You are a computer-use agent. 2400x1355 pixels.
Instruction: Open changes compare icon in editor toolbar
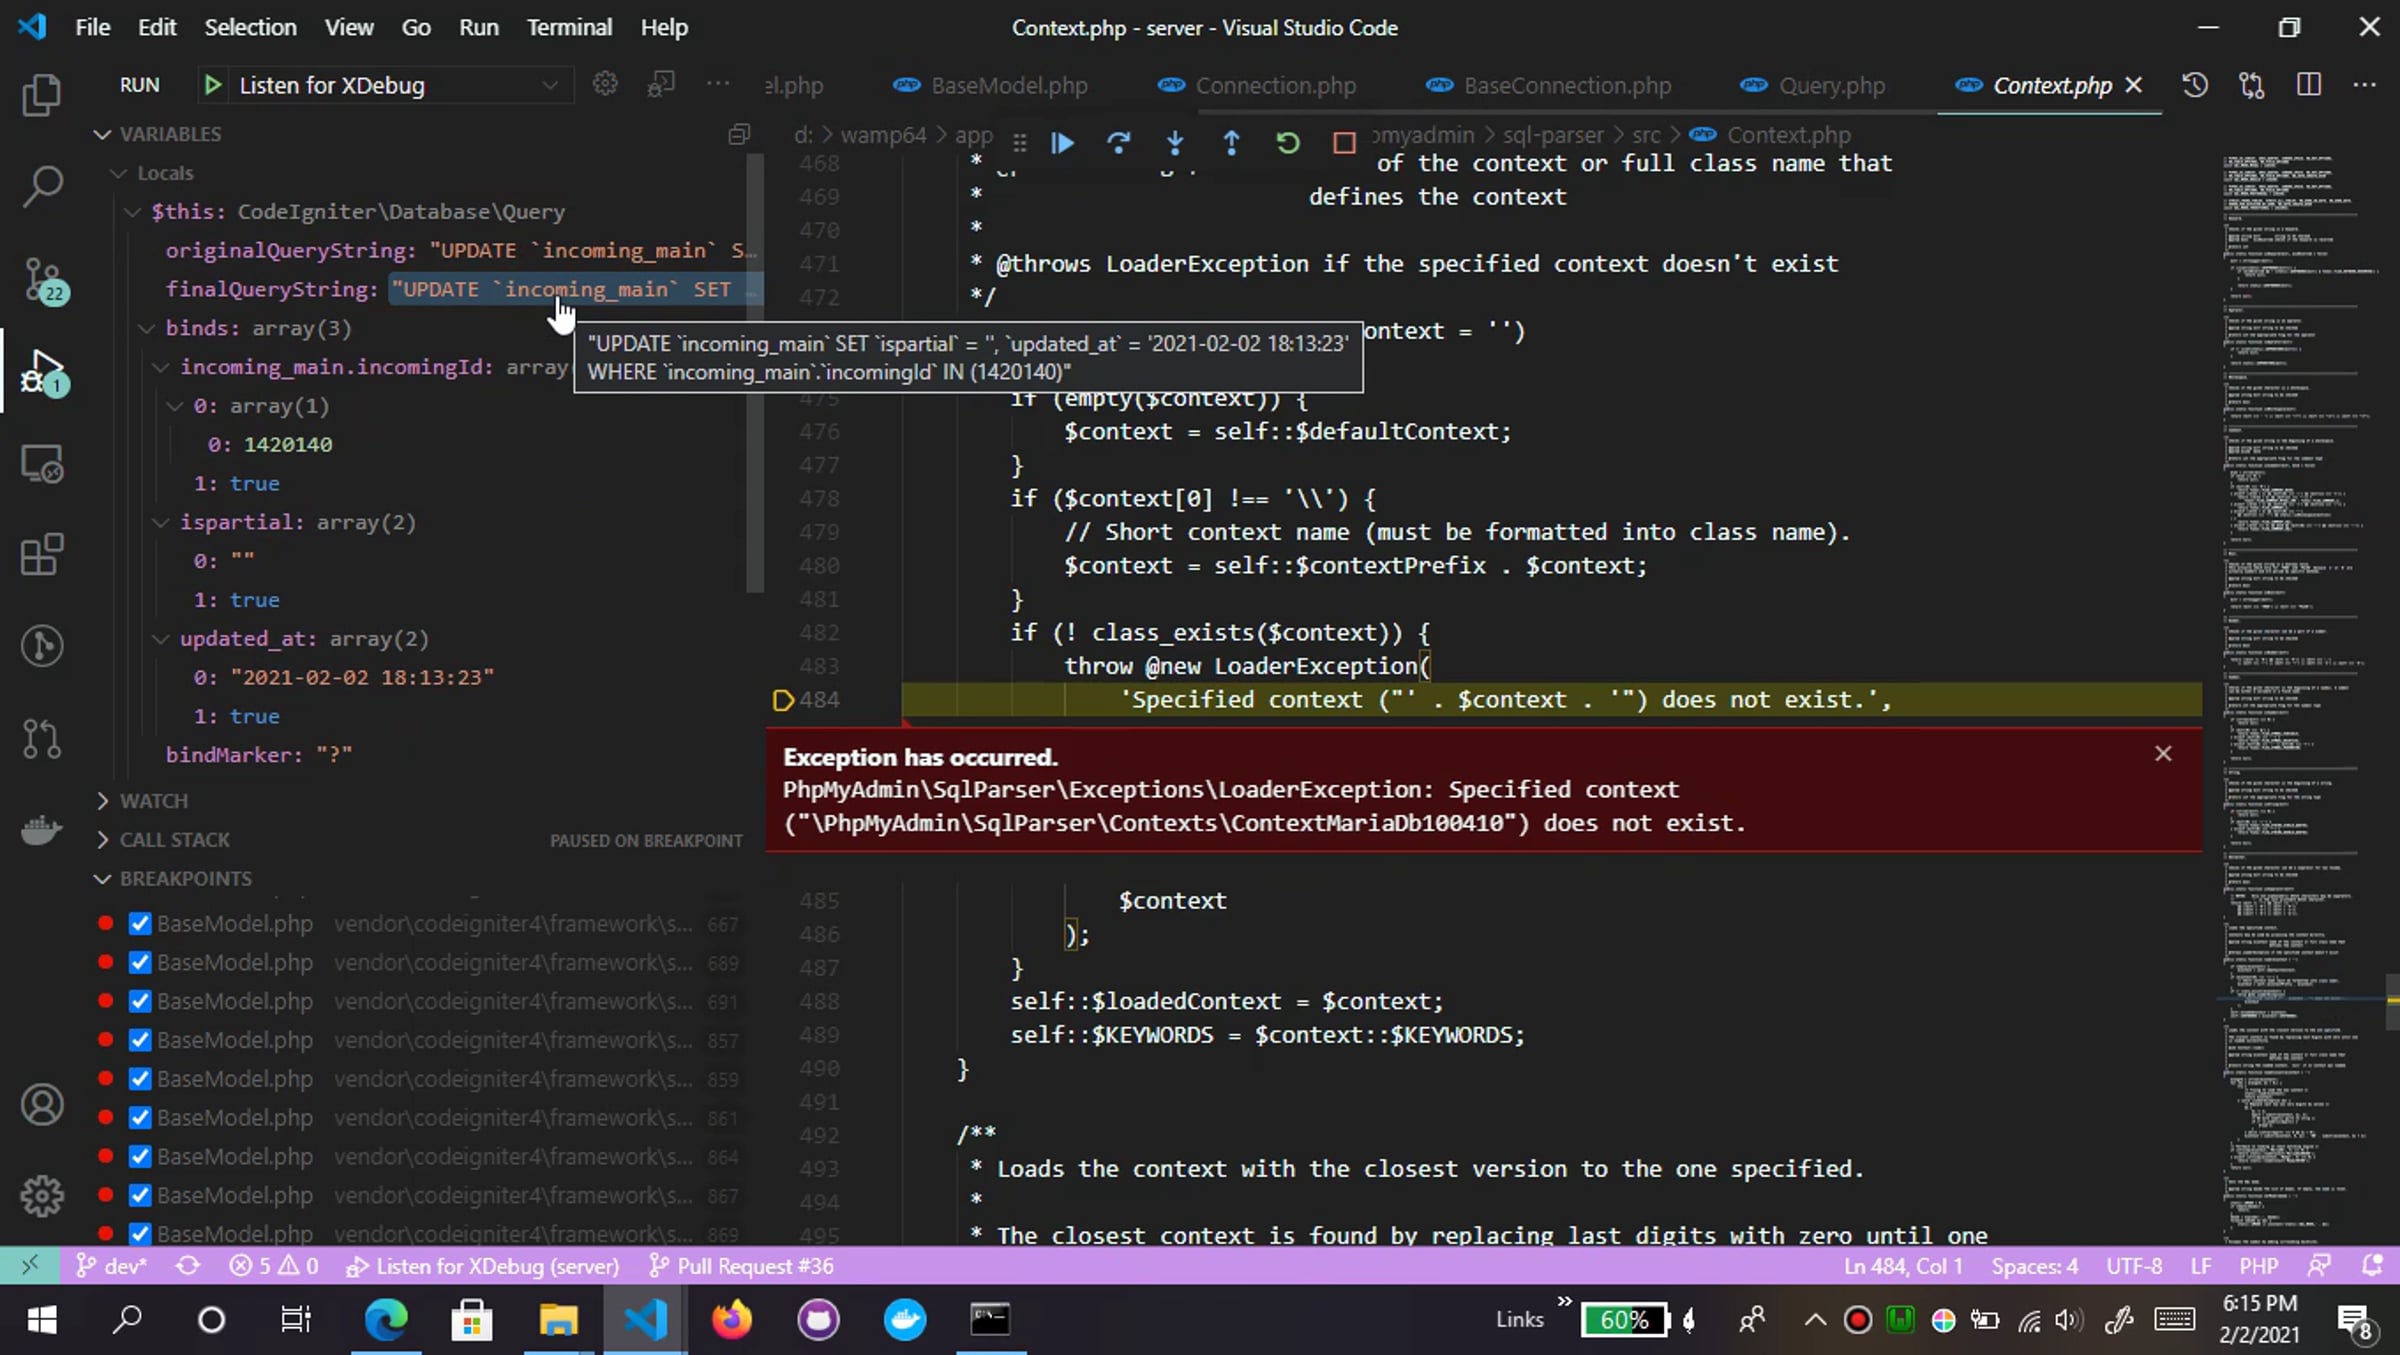point(2252,85)
